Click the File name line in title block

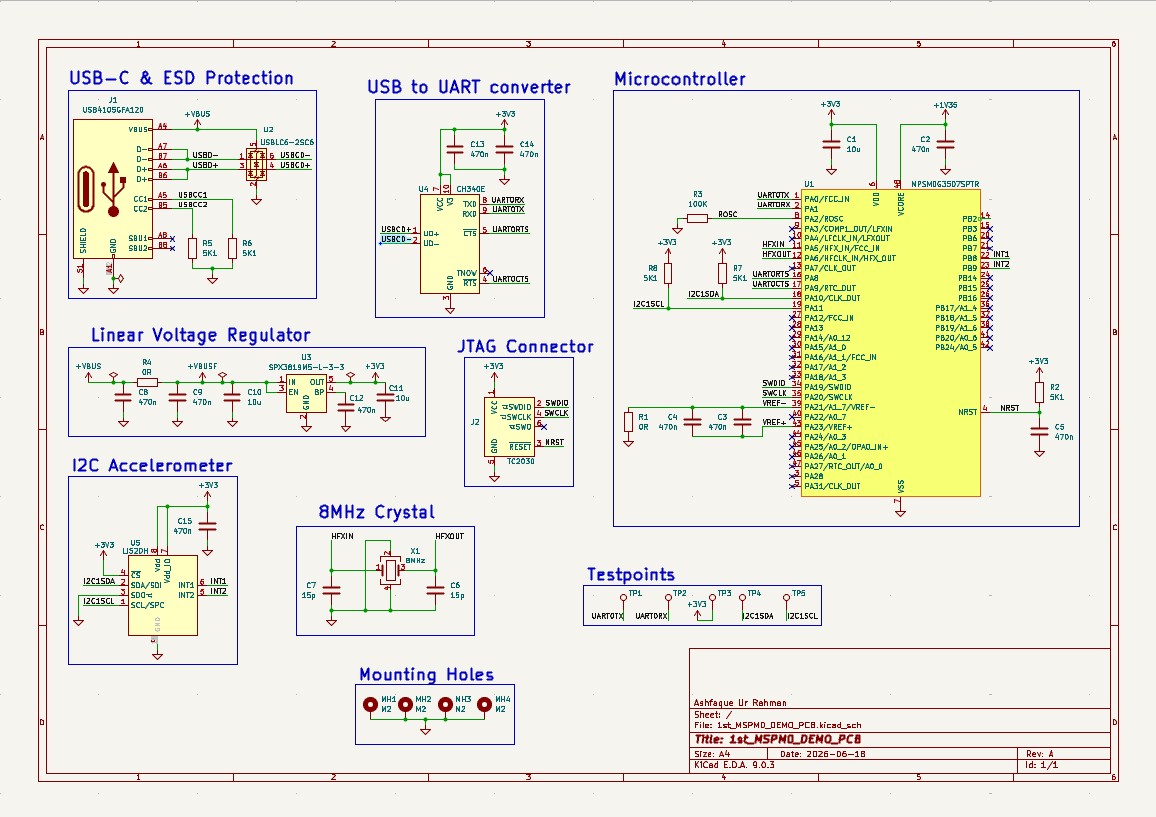778,725
